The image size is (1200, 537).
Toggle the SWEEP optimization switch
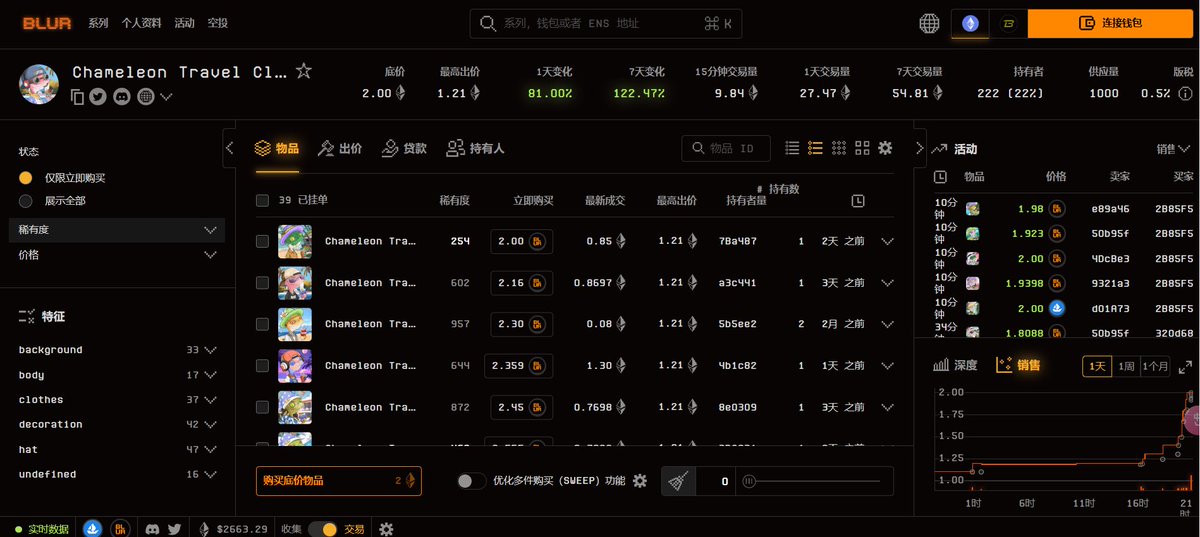click(472, 481)
